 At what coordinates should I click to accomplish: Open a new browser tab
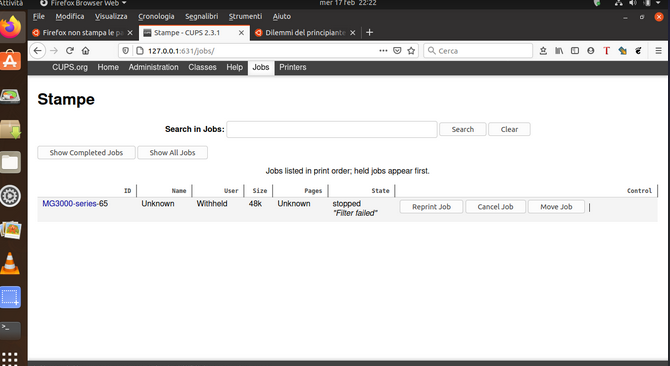coord(370,32)
